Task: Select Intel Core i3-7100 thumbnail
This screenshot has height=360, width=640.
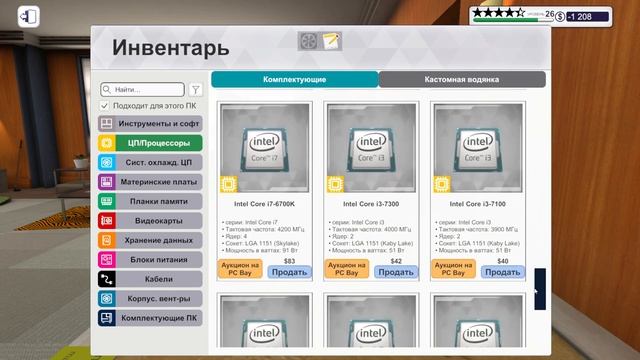Action: [x=478, y=148]
